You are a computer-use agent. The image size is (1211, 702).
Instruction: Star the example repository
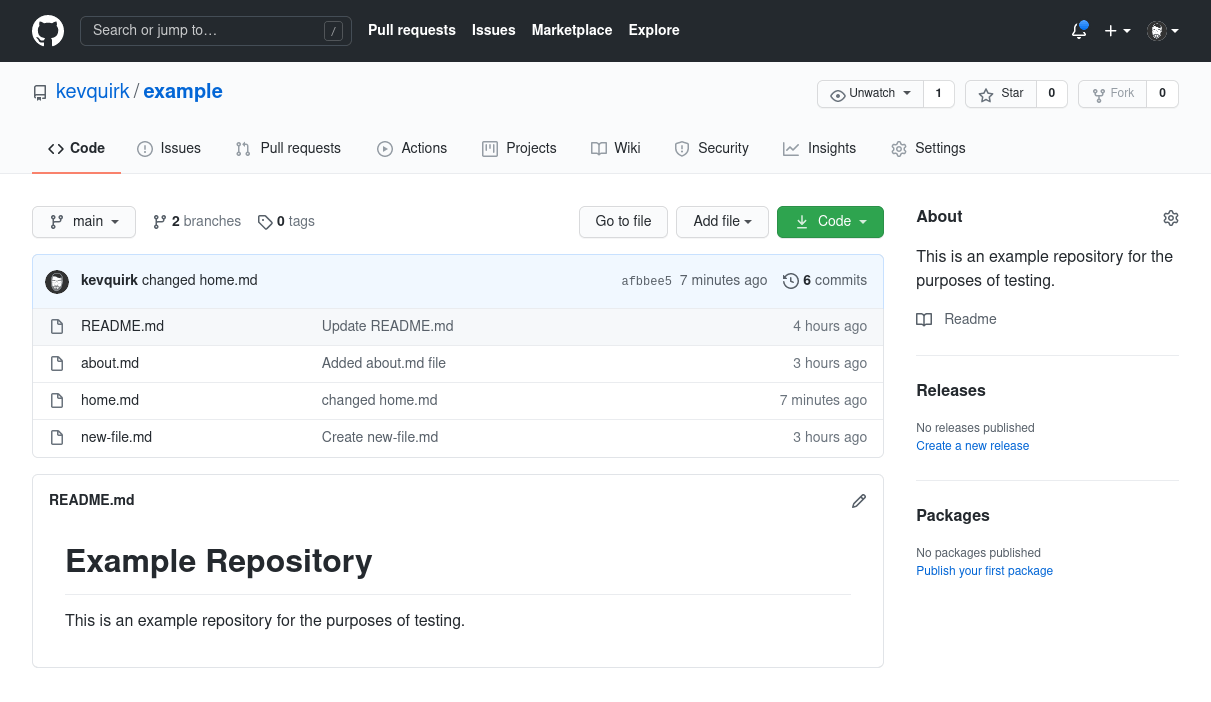click(x=1001, y=94)
